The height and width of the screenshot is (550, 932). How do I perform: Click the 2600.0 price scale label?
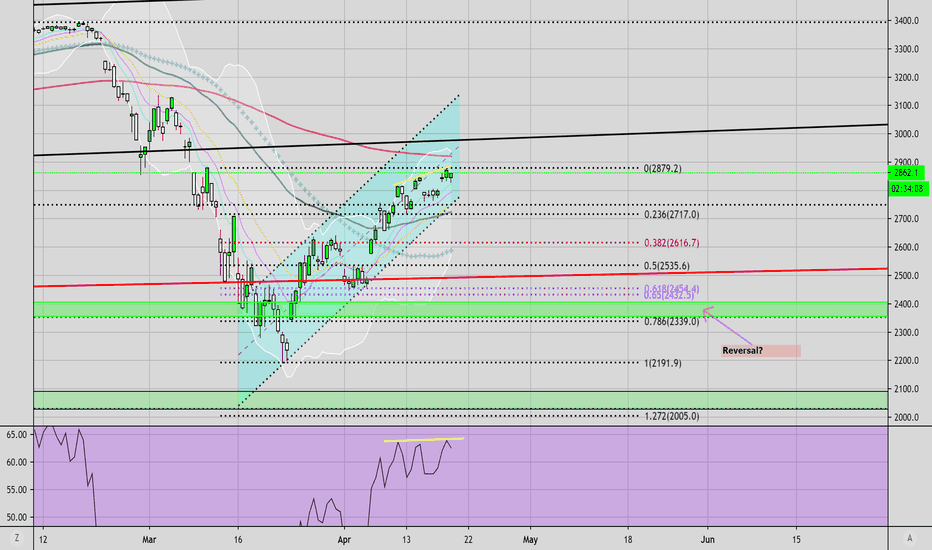coord(906,247)
